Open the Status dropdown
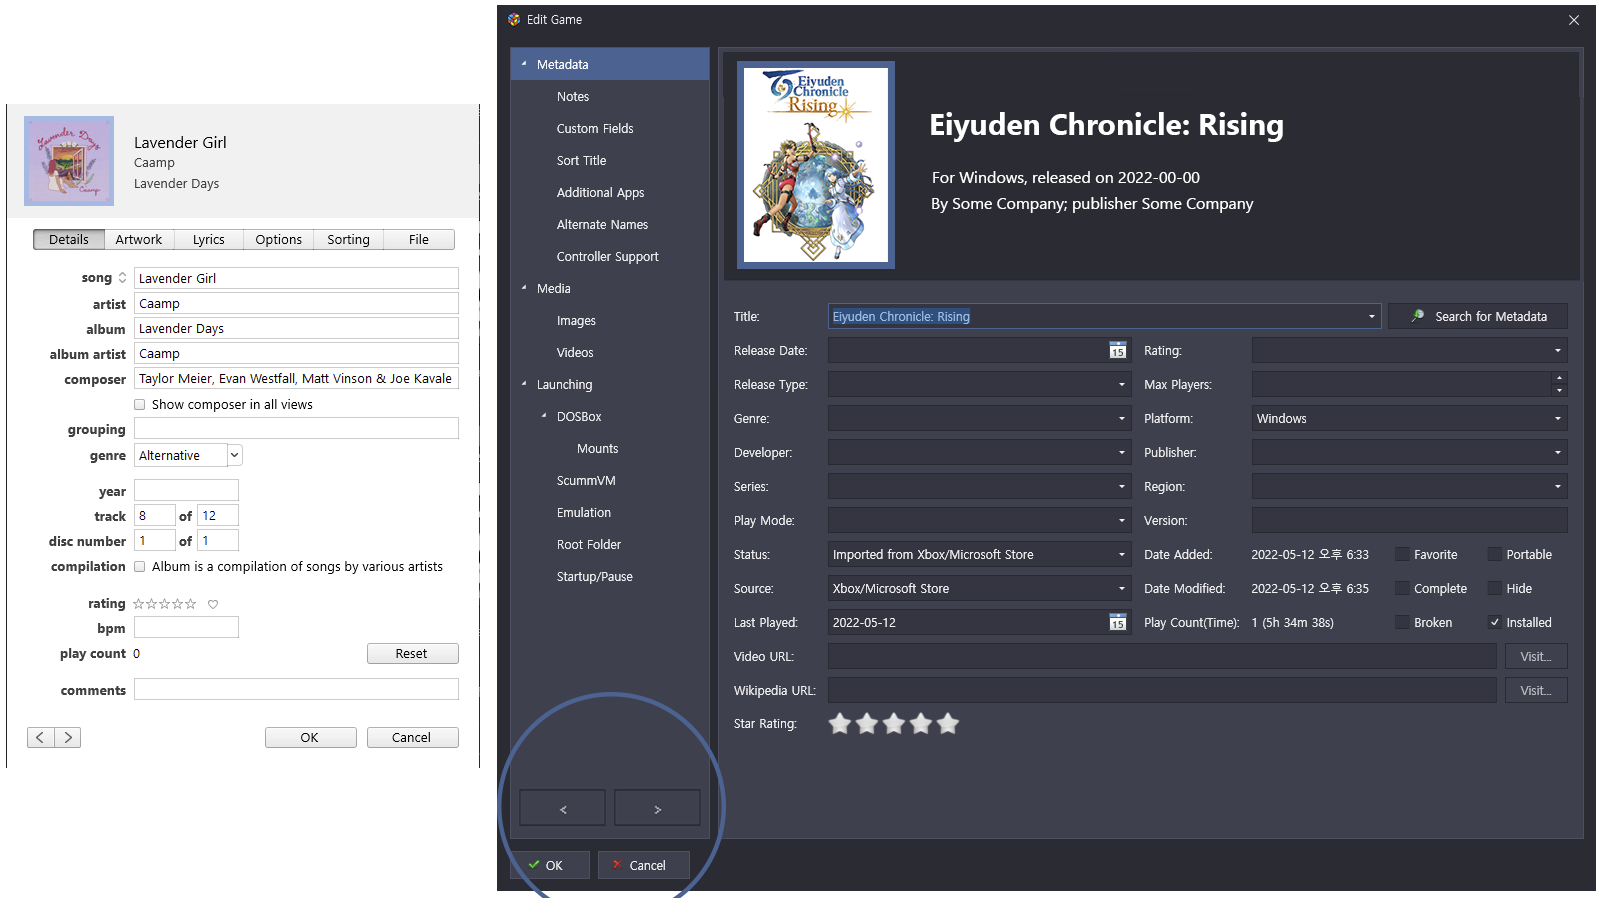The height and width of the screenshot is (898, 1600). tap(1121, 555)
